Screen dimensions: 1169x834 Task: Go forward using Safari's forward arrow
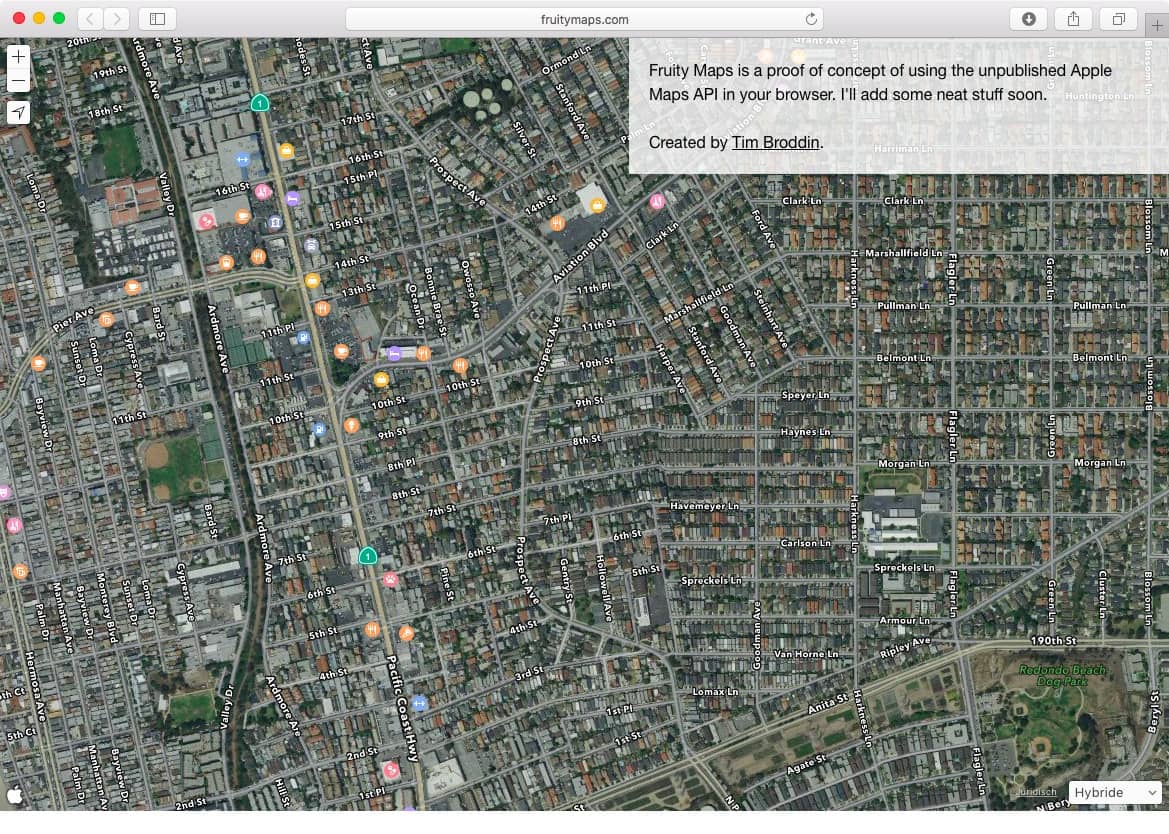coord(117,18)
